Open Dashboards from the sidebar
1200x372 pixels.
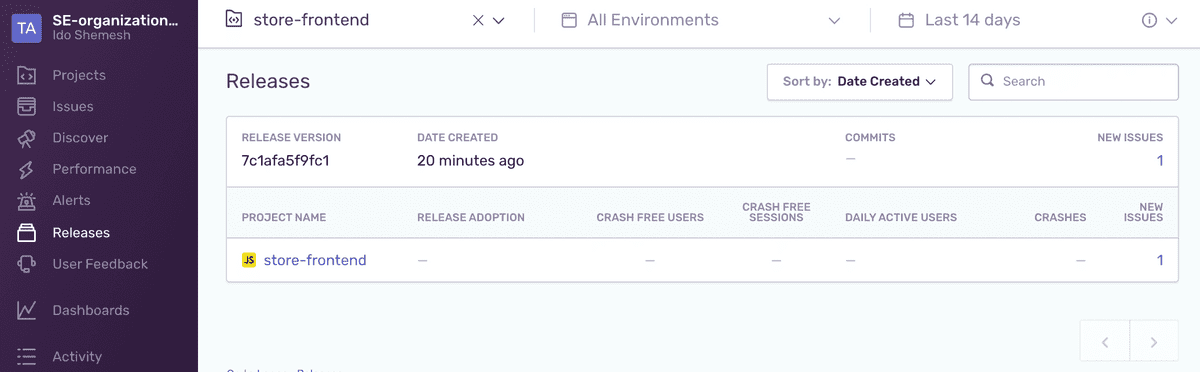(x=91, y=310)
